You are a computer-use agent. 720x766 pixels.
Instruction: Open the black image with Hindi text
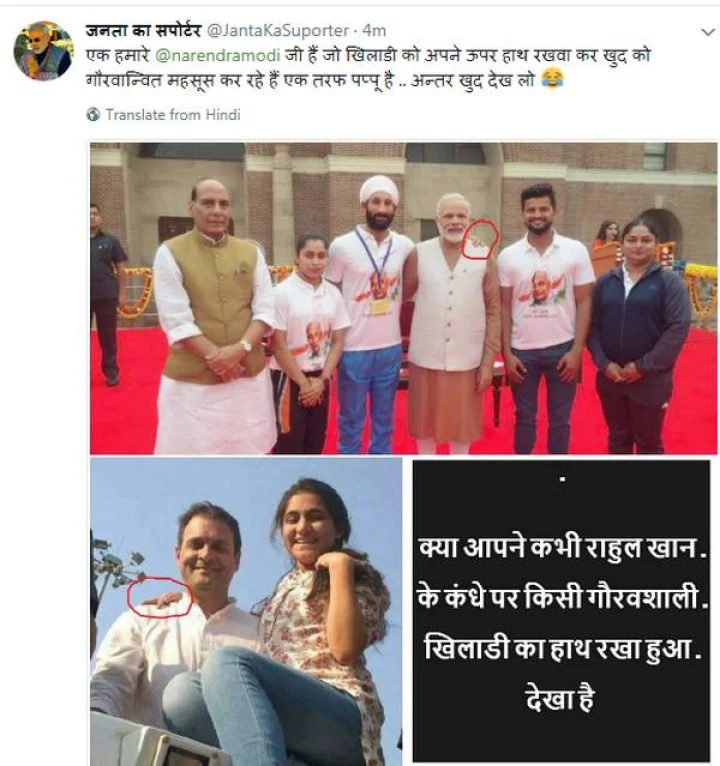(561, 611)
